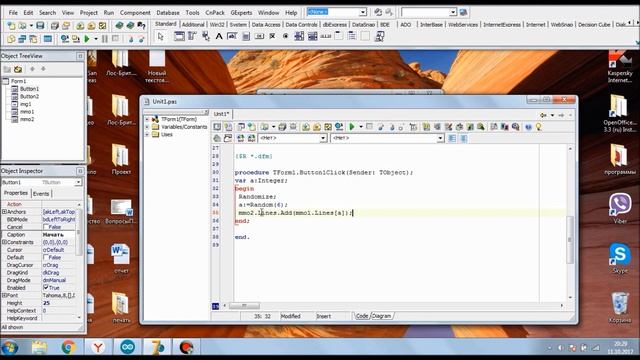Open the first <Нет> combo box in editor
Screen dimensions: 640x360
point(323,138)
